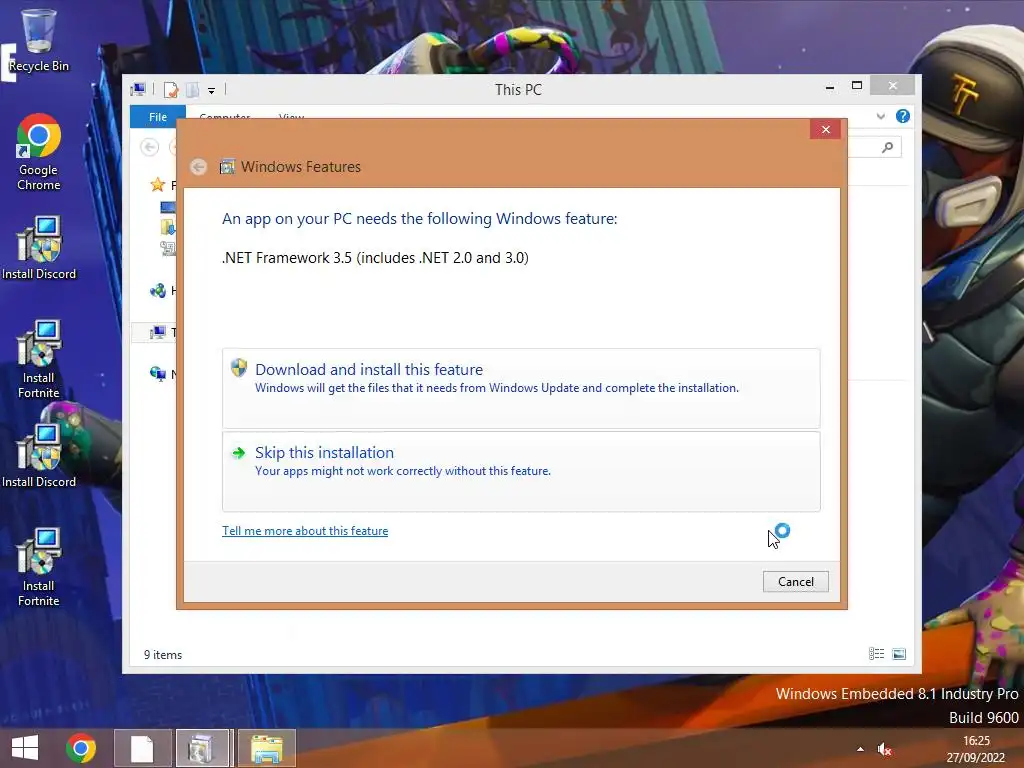1024x768 pixels.
Task: Open the Customize Quick Access Toolbar dropdown
Action: pyautogui.click(x=212, y=91)
